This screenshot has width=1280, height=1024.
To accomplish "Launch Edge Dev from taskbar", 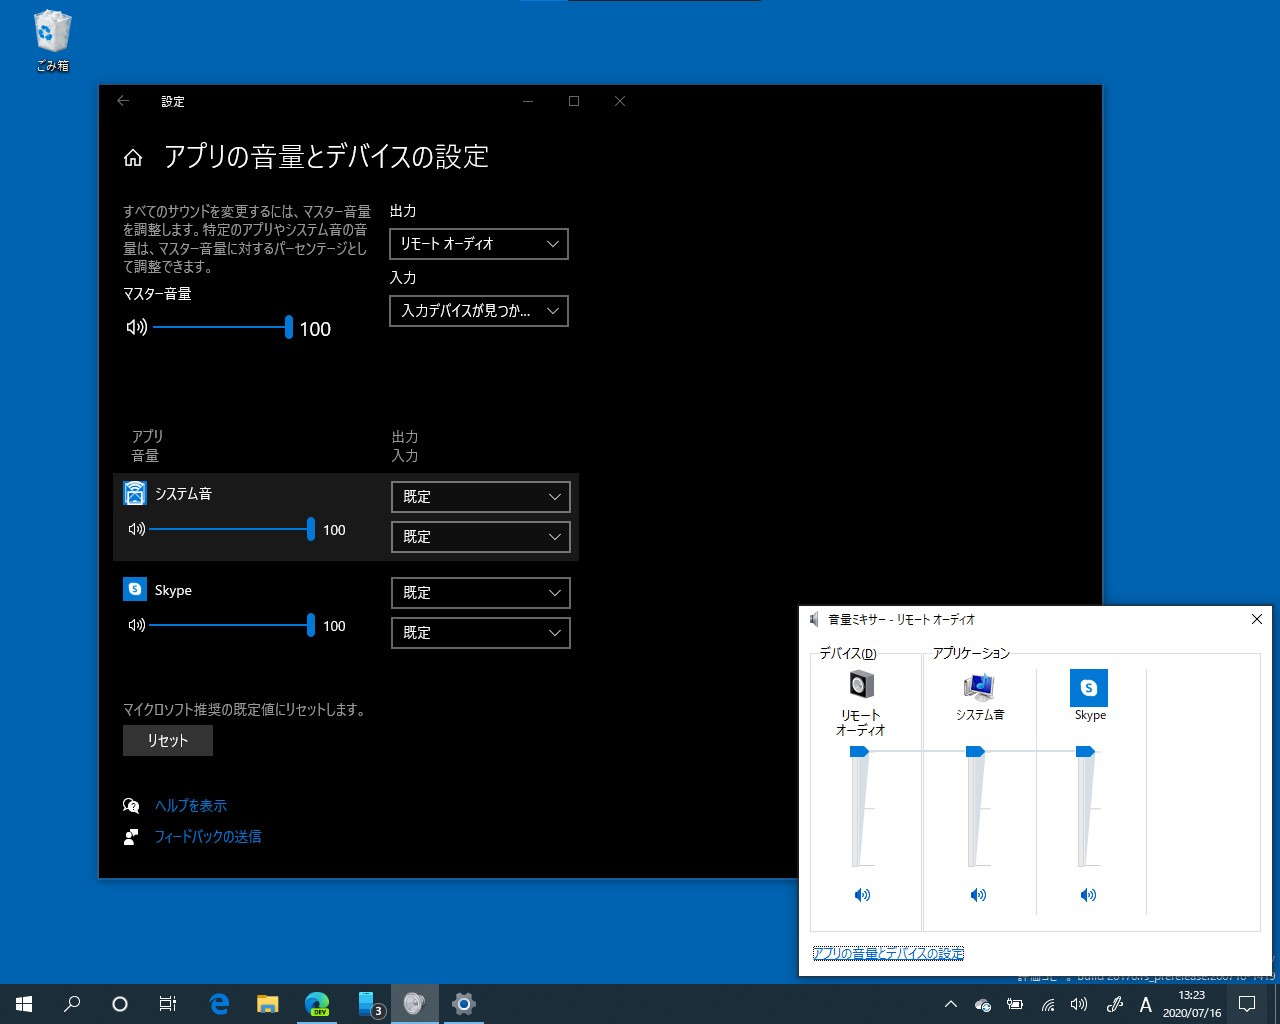I will coord(316,1004).
